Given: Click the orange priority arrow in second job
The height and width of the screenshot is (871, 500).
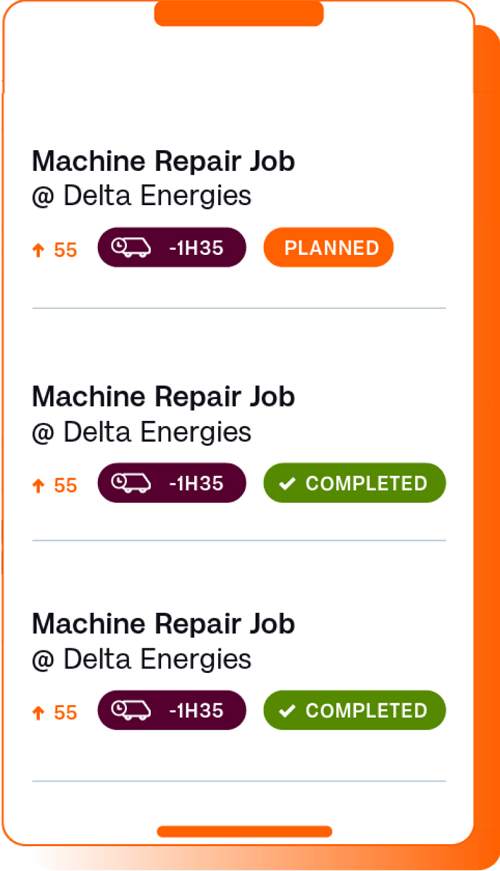Looking at the screenshot, I should (38, 485).
